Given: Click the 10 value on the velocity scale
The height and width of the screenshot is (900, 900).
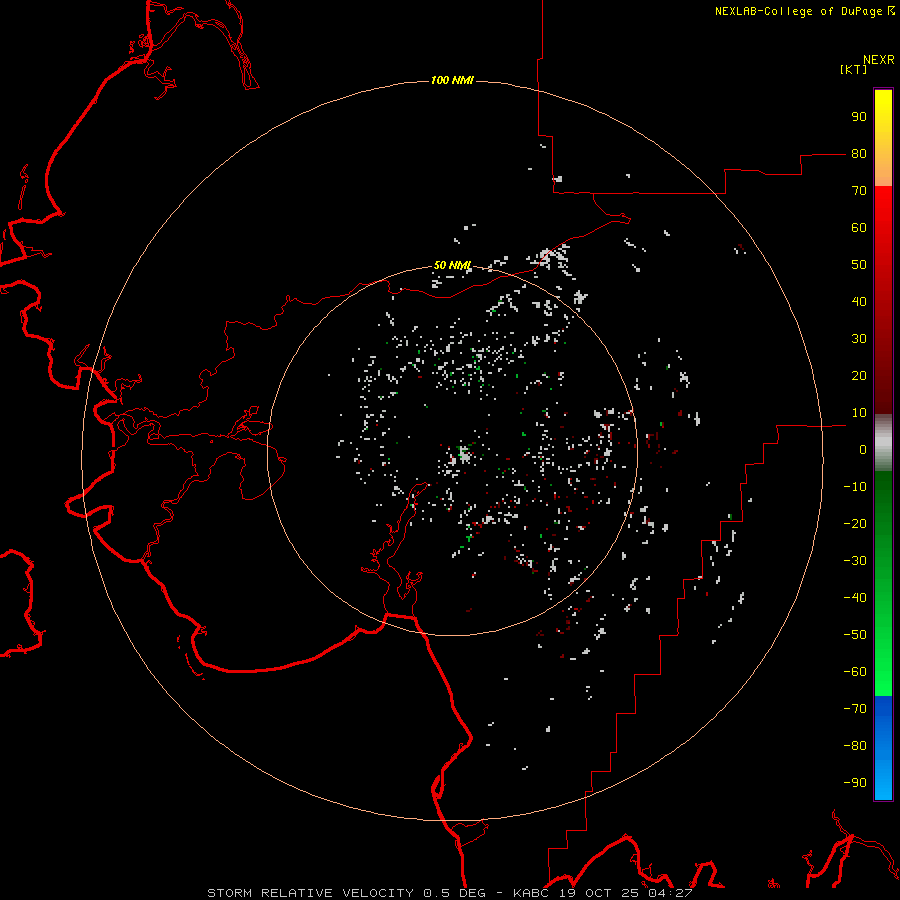Looking at the screenshot, I should (x=859, y=413).
